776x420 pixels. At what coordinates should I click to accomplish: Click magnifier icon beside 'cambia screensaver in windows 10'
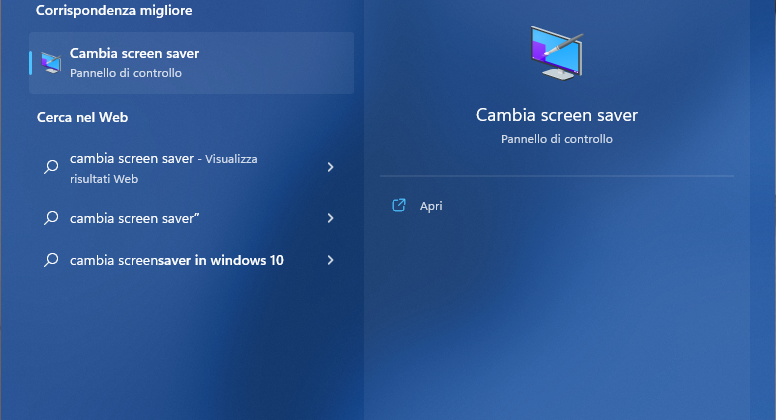(x=51, y=260)
